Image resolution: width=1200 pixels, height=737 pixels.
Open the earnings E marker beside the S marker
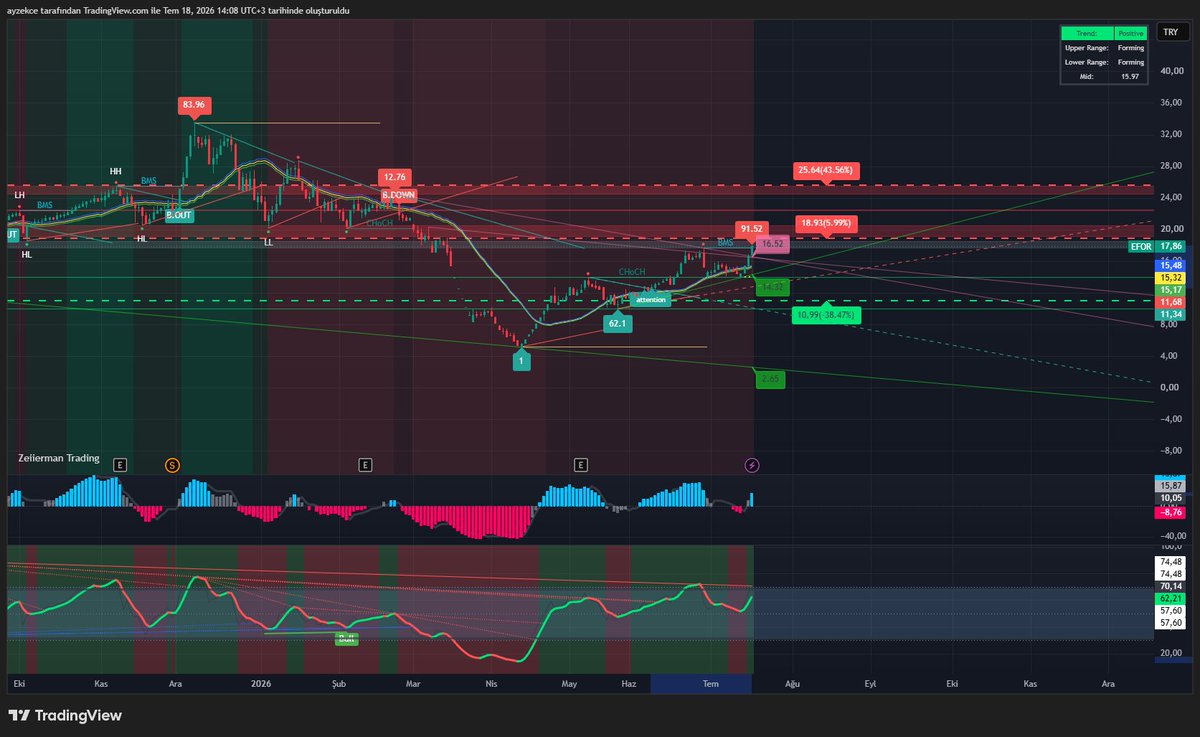click(x=120, y=465)
